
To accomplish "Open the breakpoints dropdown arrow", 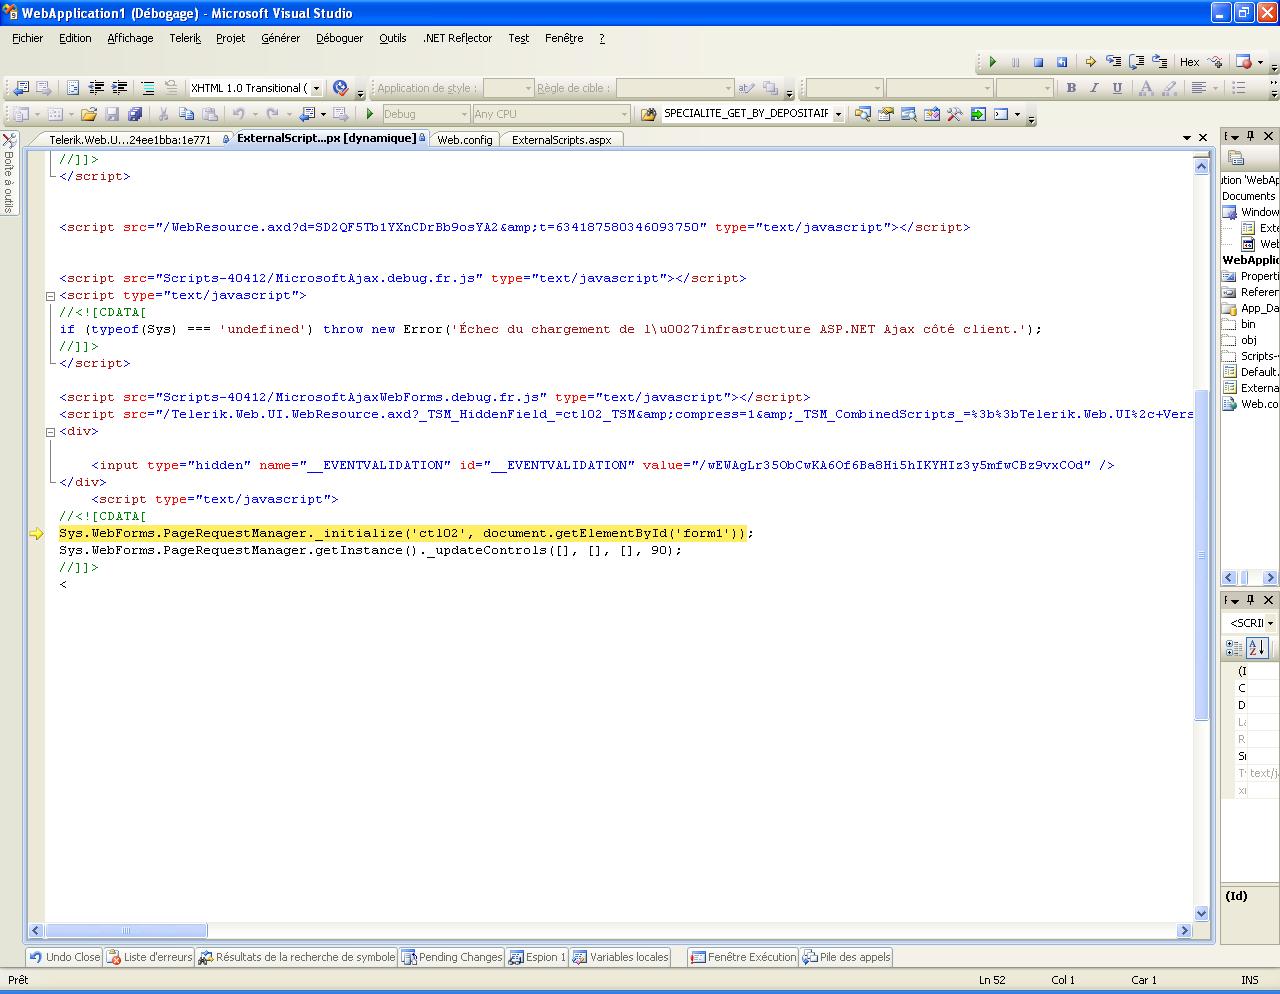I will coord(1260,62).
